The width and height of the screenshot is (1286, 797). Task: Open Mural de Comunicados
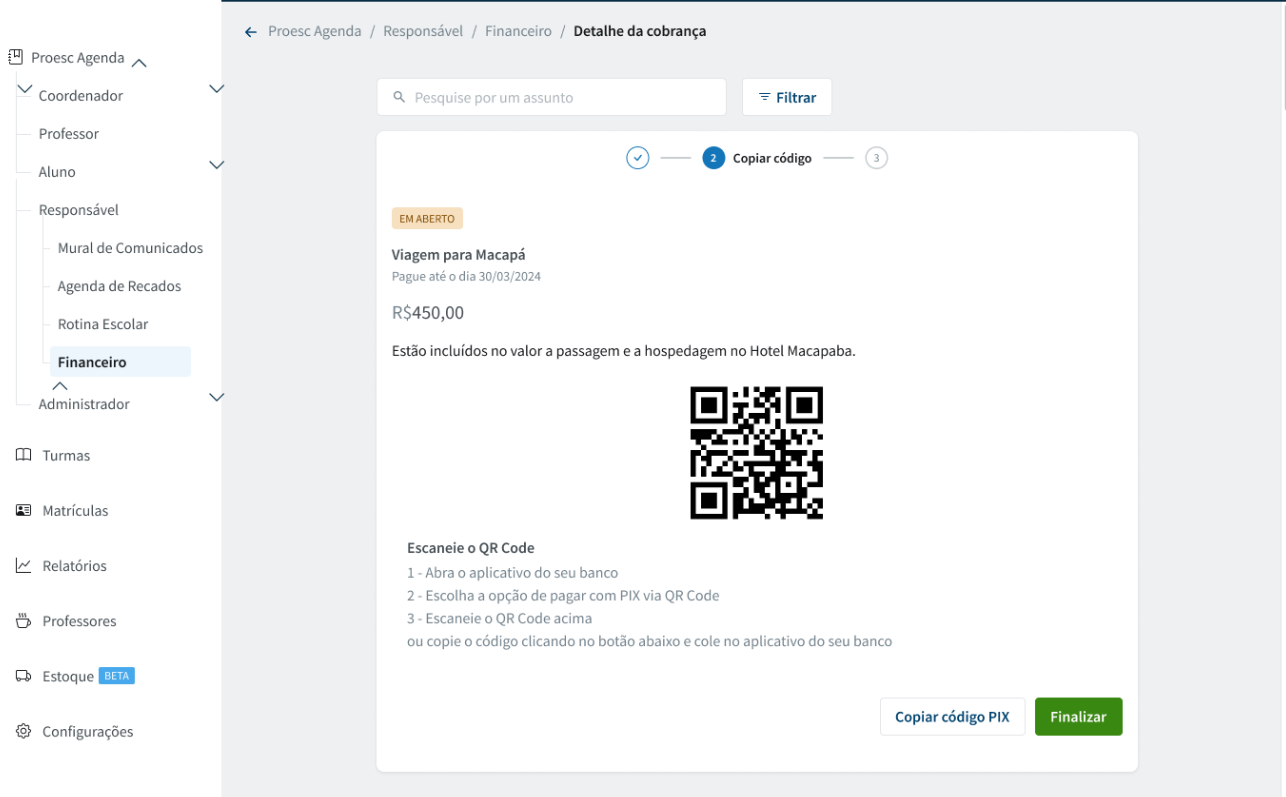[x=130, y=248]
